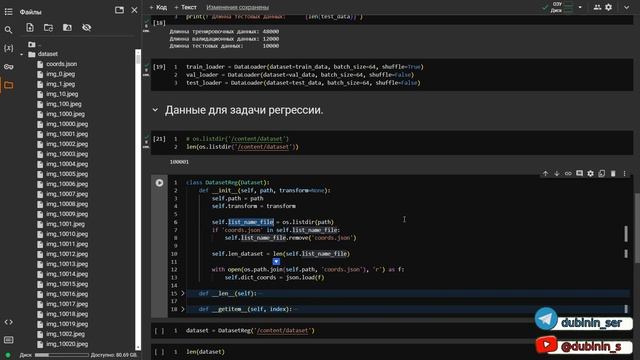Open the @dubinin_s YouTube badge
This screenshot has width=640, height=360.
click(584, 345)
